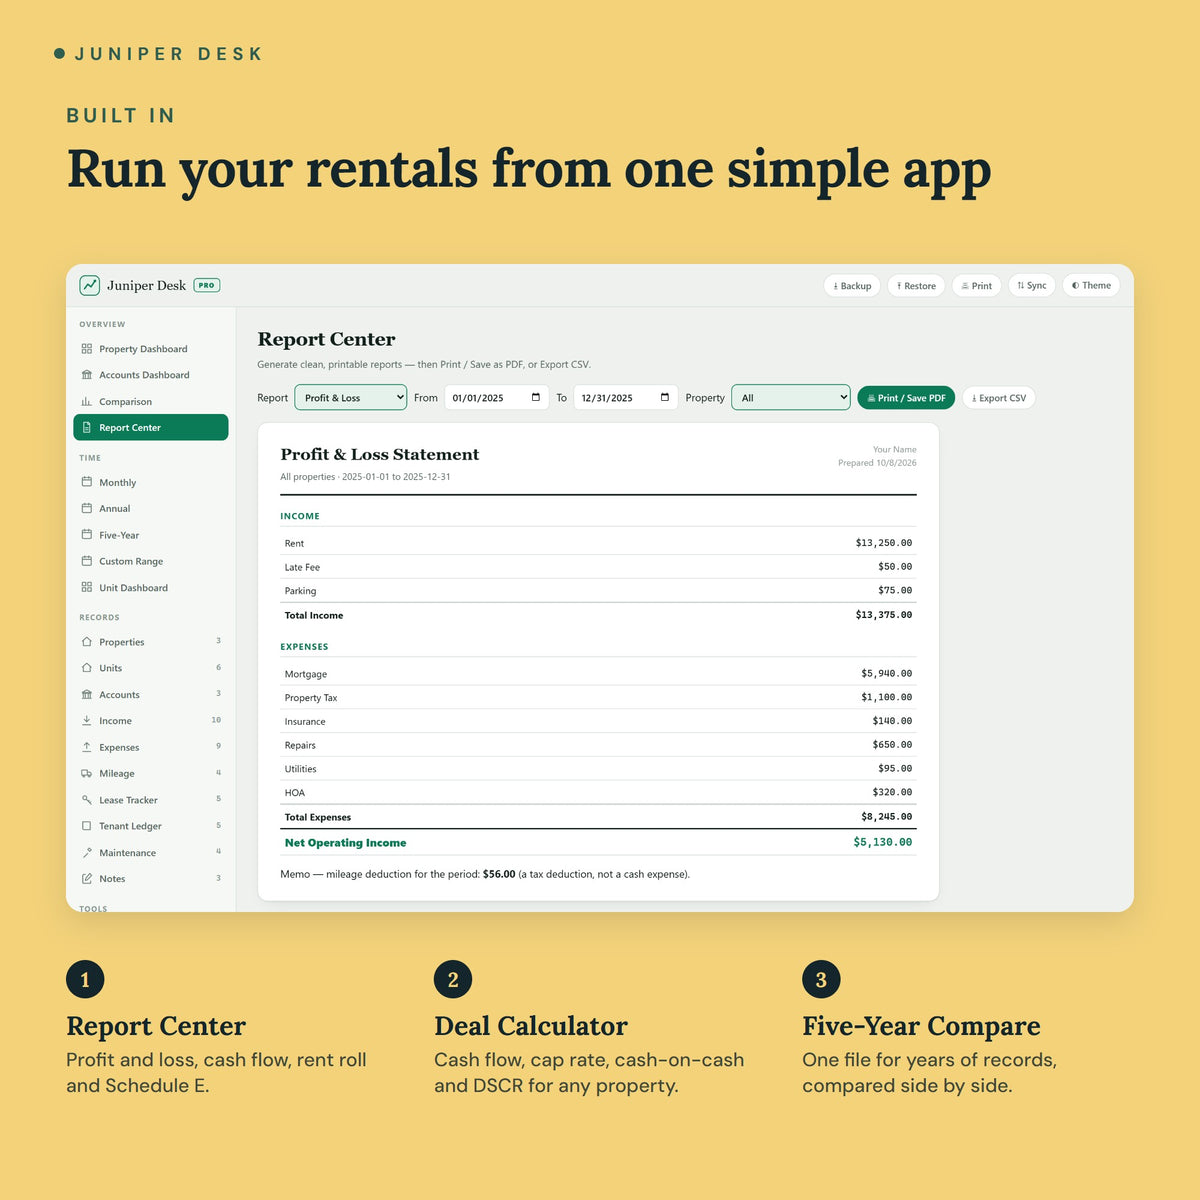Image resolution: width=1200 pixels, height=1200 pixels.
Task: Click the Report Center document icon
Action: [x=87, y=427]
